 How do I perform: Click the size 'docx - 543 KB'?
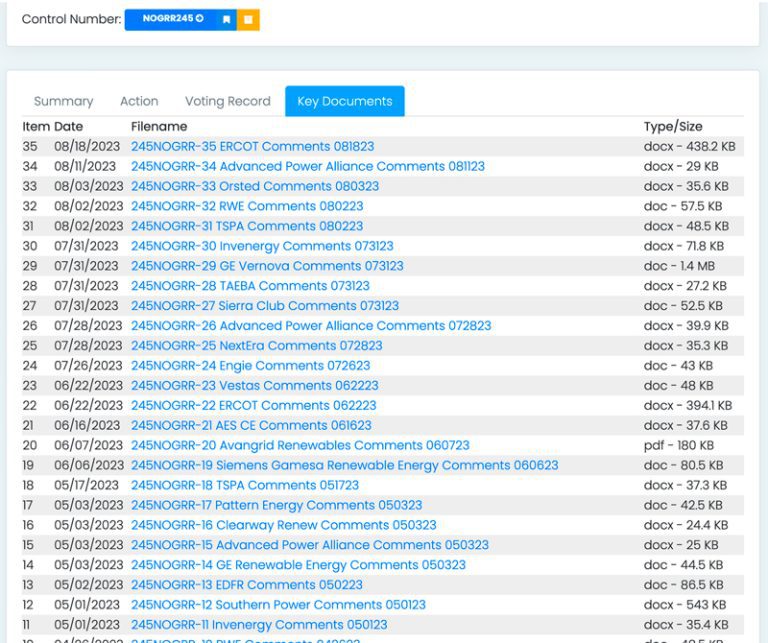coord(685,605)
